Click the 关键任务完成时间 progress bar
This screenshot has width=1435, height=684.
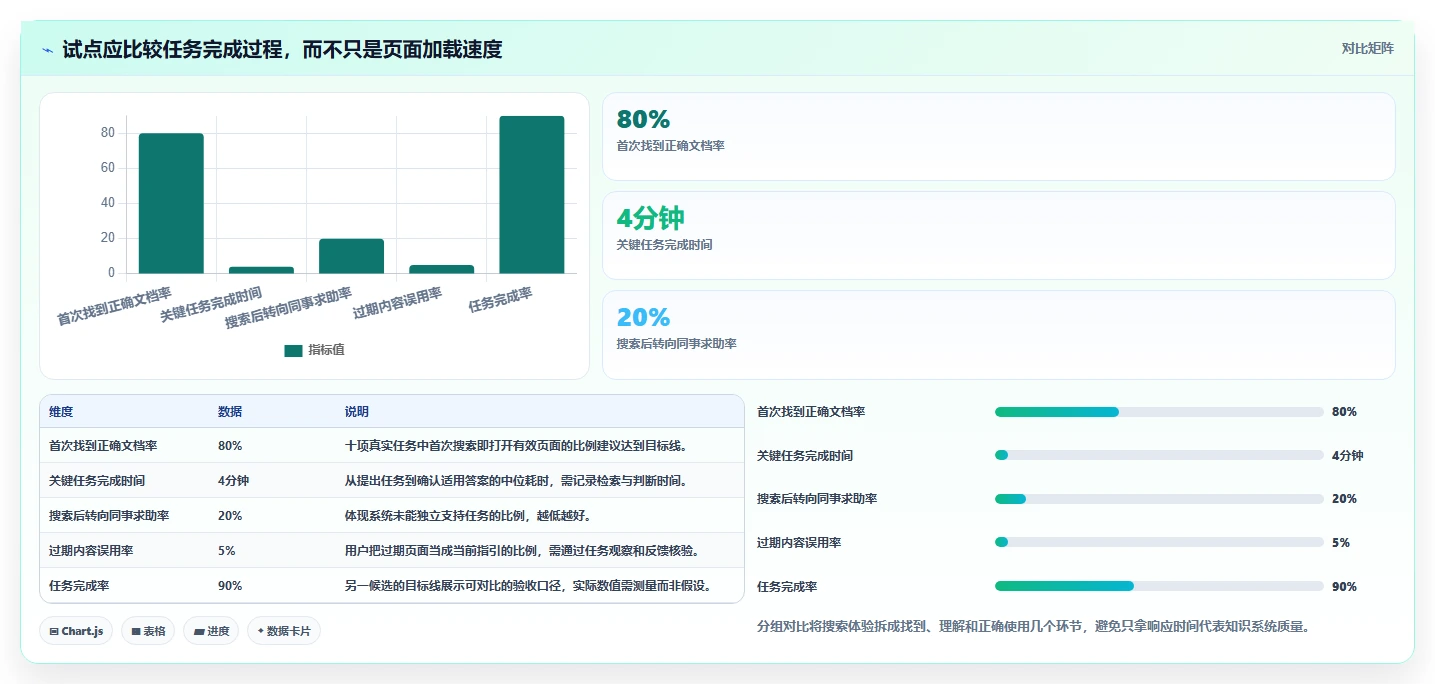[x=1159, y=455]
